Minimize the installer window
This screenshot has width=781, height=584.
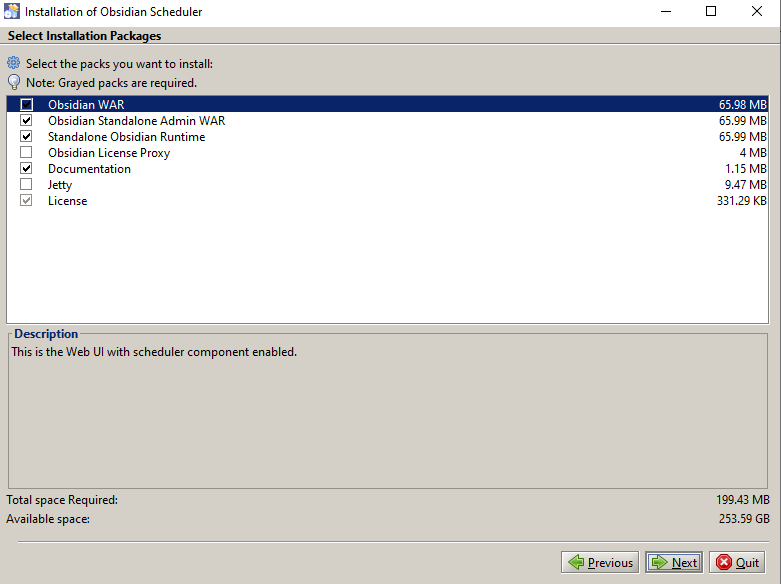[x=666, y=11]
